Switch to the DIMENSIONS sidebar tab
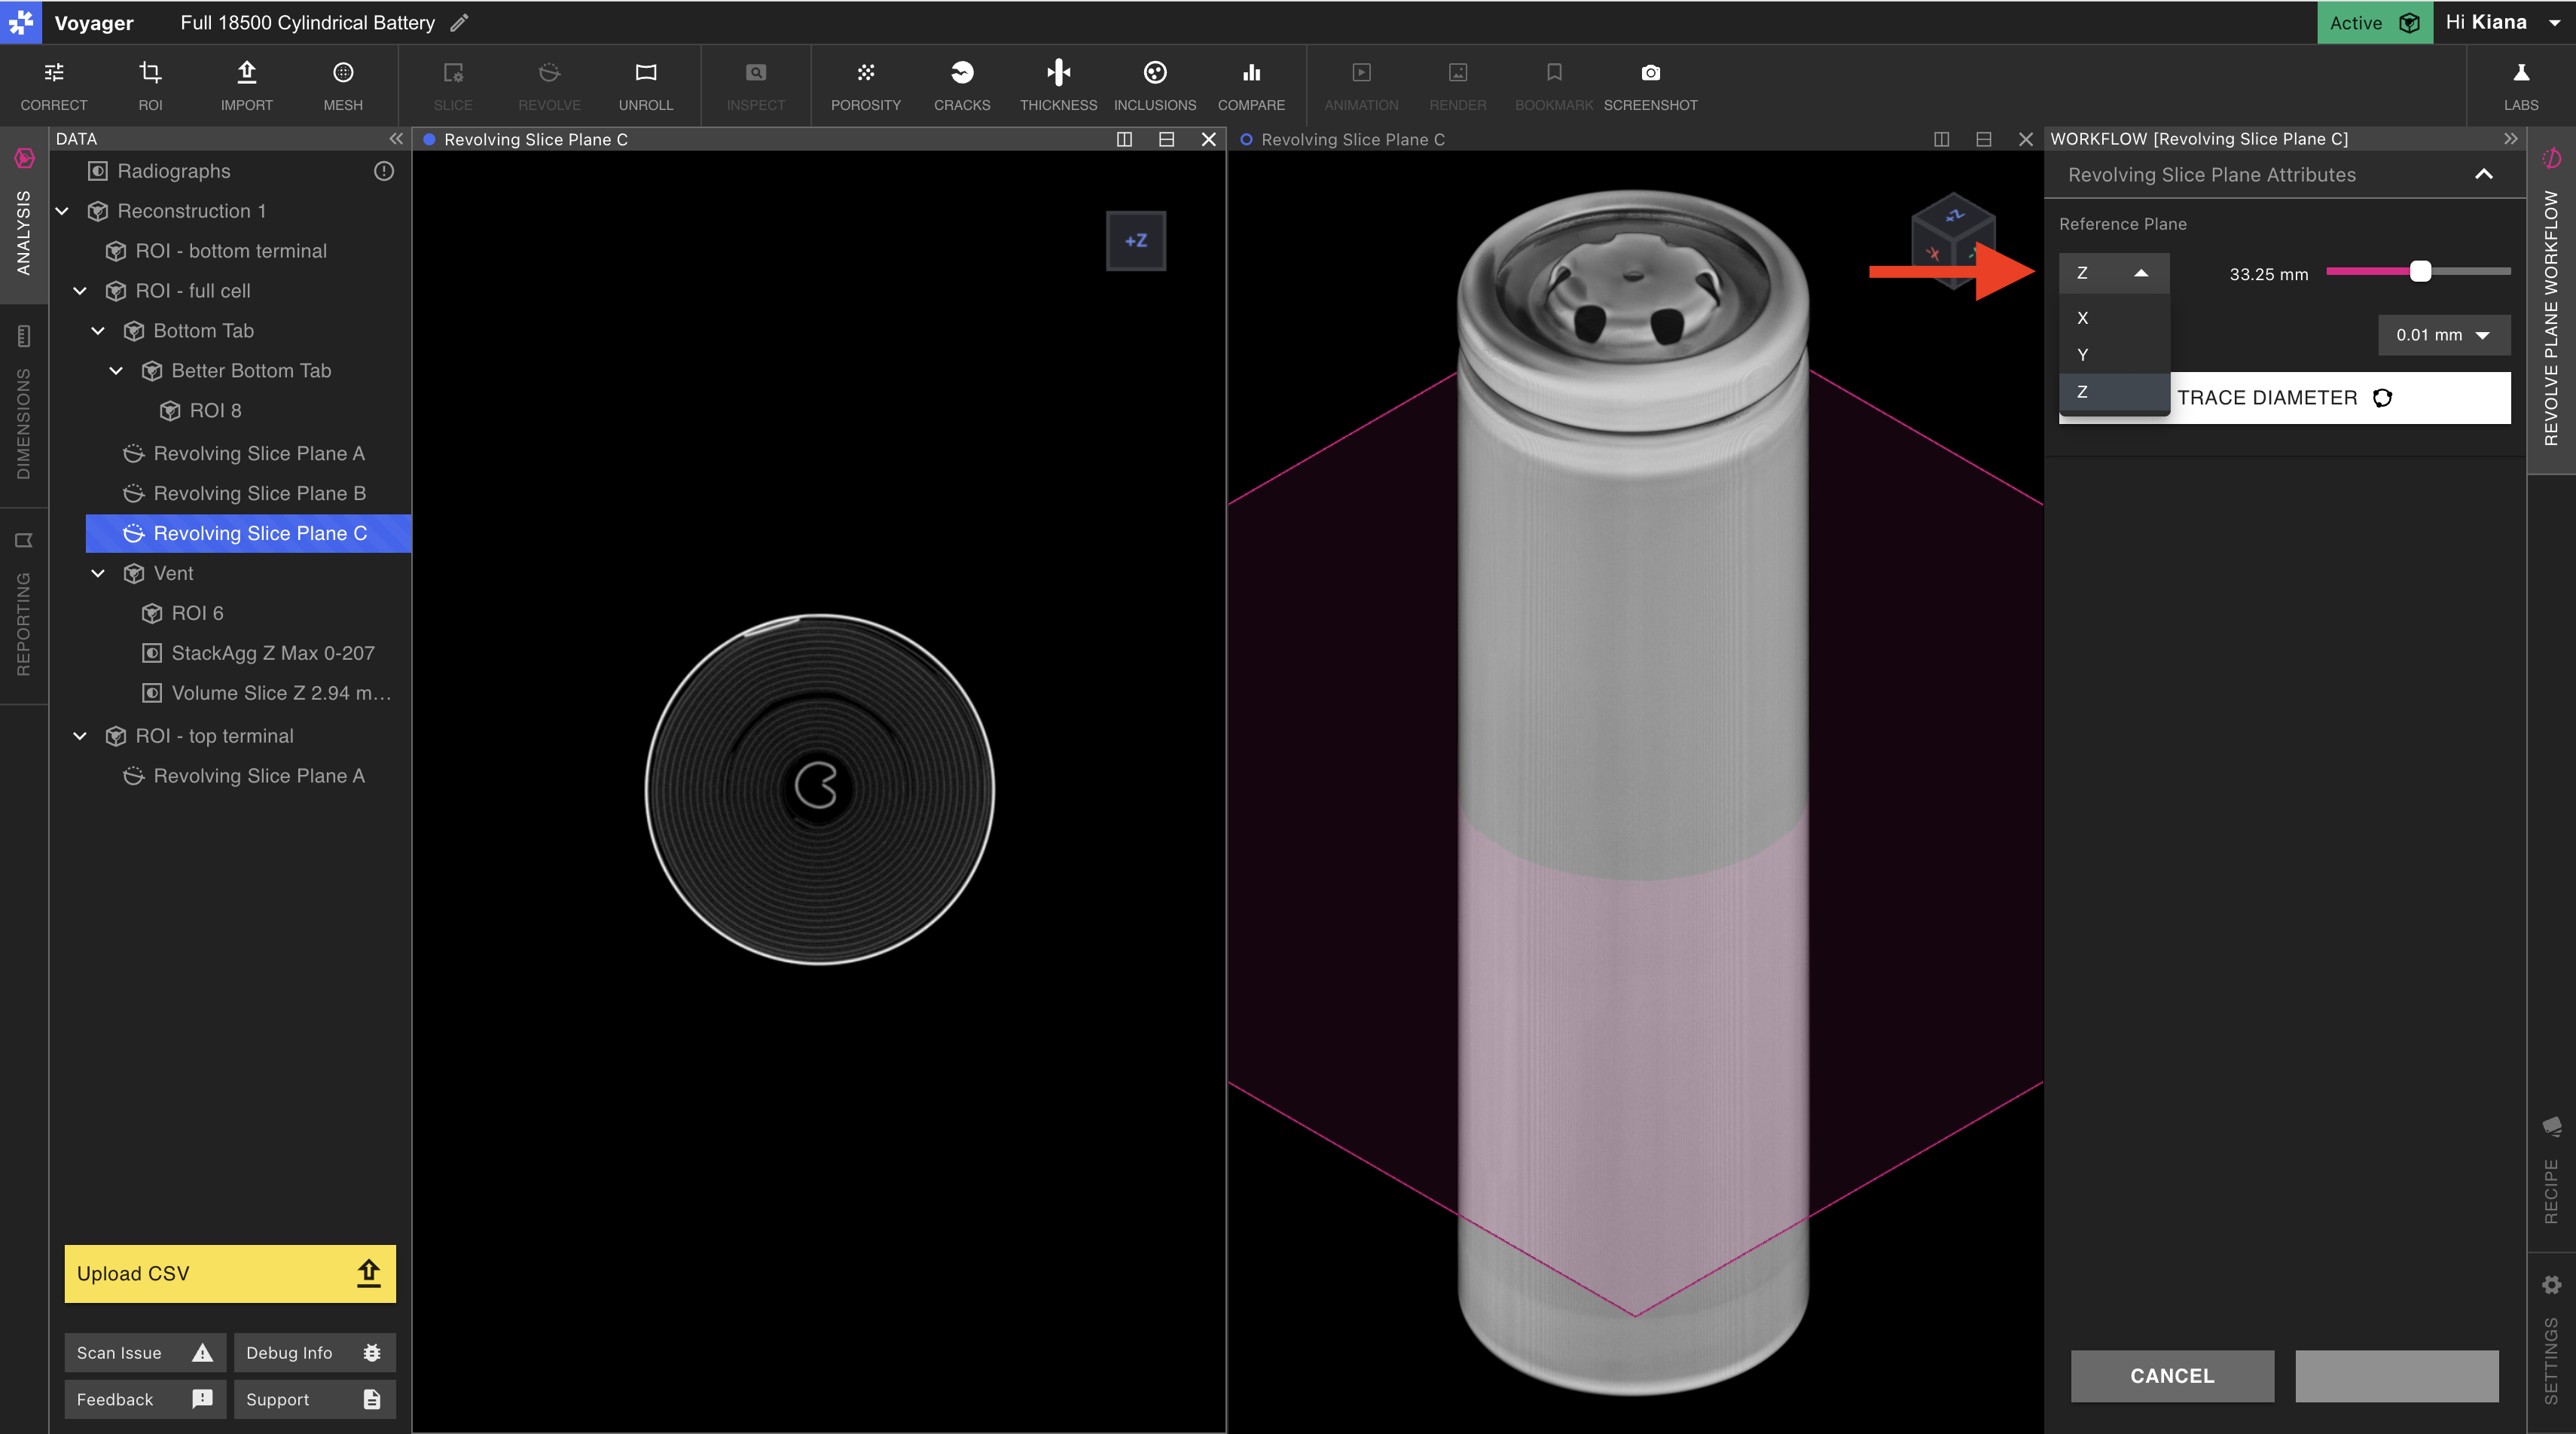This screenshot has height=1434, width=2576. pos(23,402)
